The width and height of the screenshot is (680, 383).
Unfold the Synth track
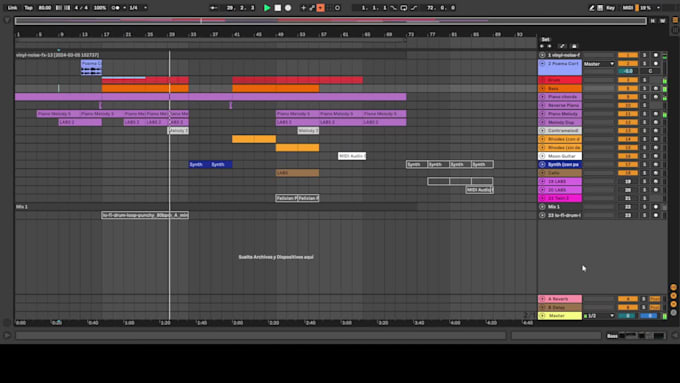point(542,164)
